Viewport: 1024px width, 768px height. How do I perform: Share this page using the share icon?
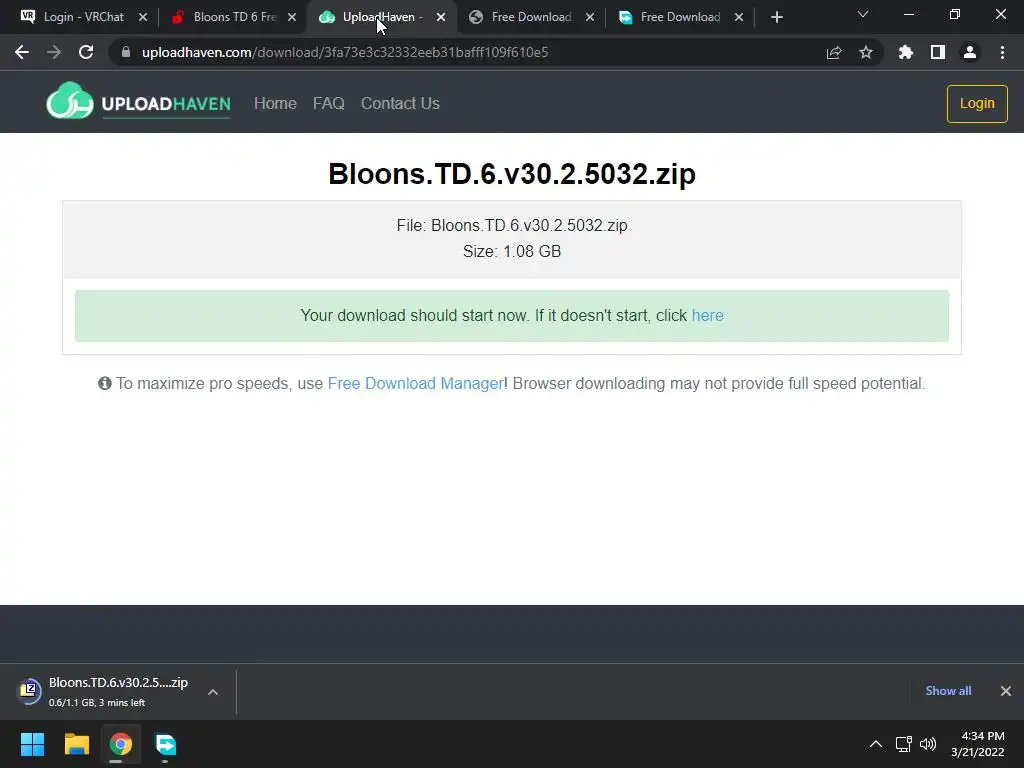(x=834, y=52)
